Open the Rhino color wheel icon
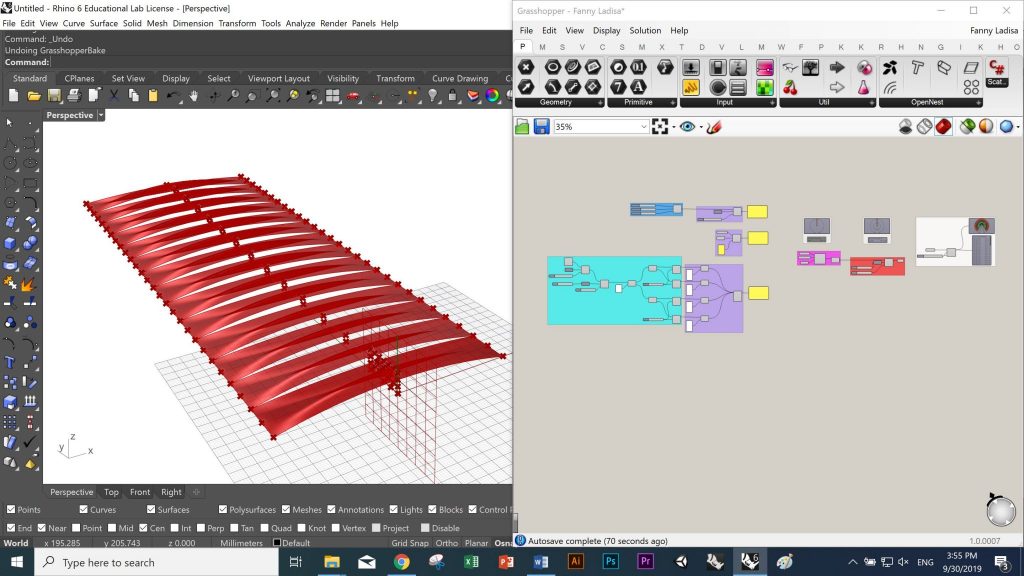Screen dimensions: 1024x576 coord(492,96)
